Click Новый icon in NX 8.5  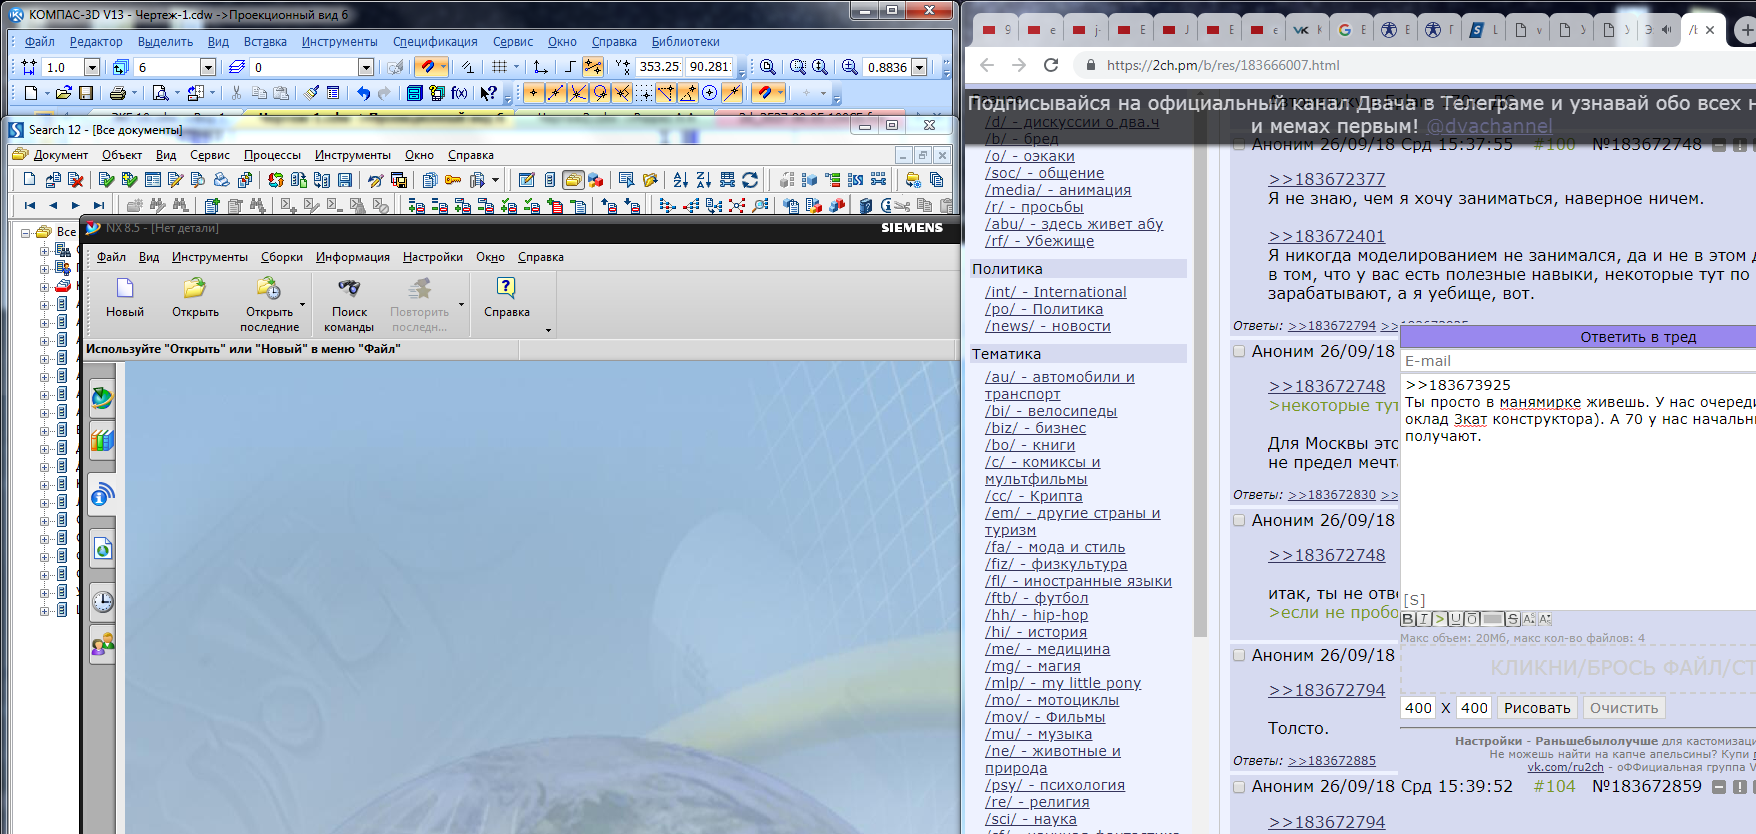(125, 299)
